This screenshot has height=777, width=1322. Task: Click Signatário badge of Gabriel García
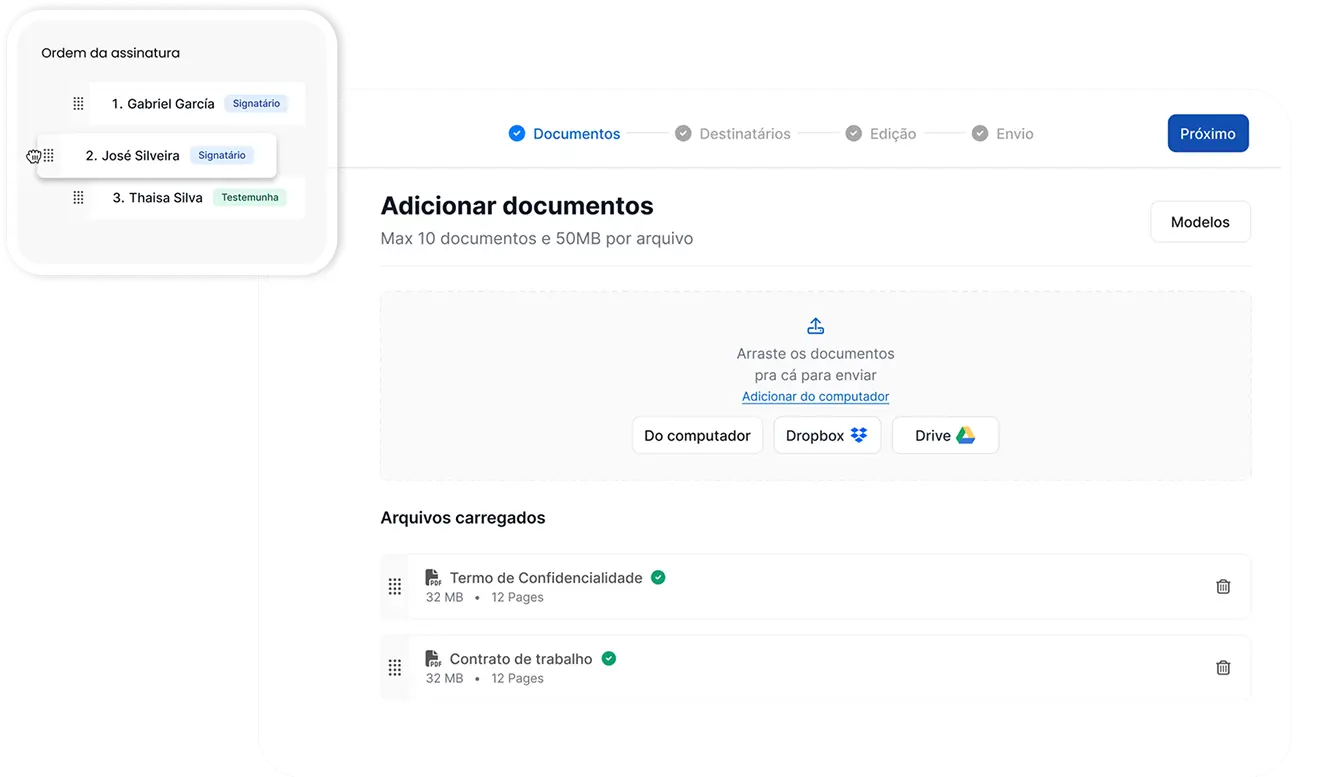point(256,104)
